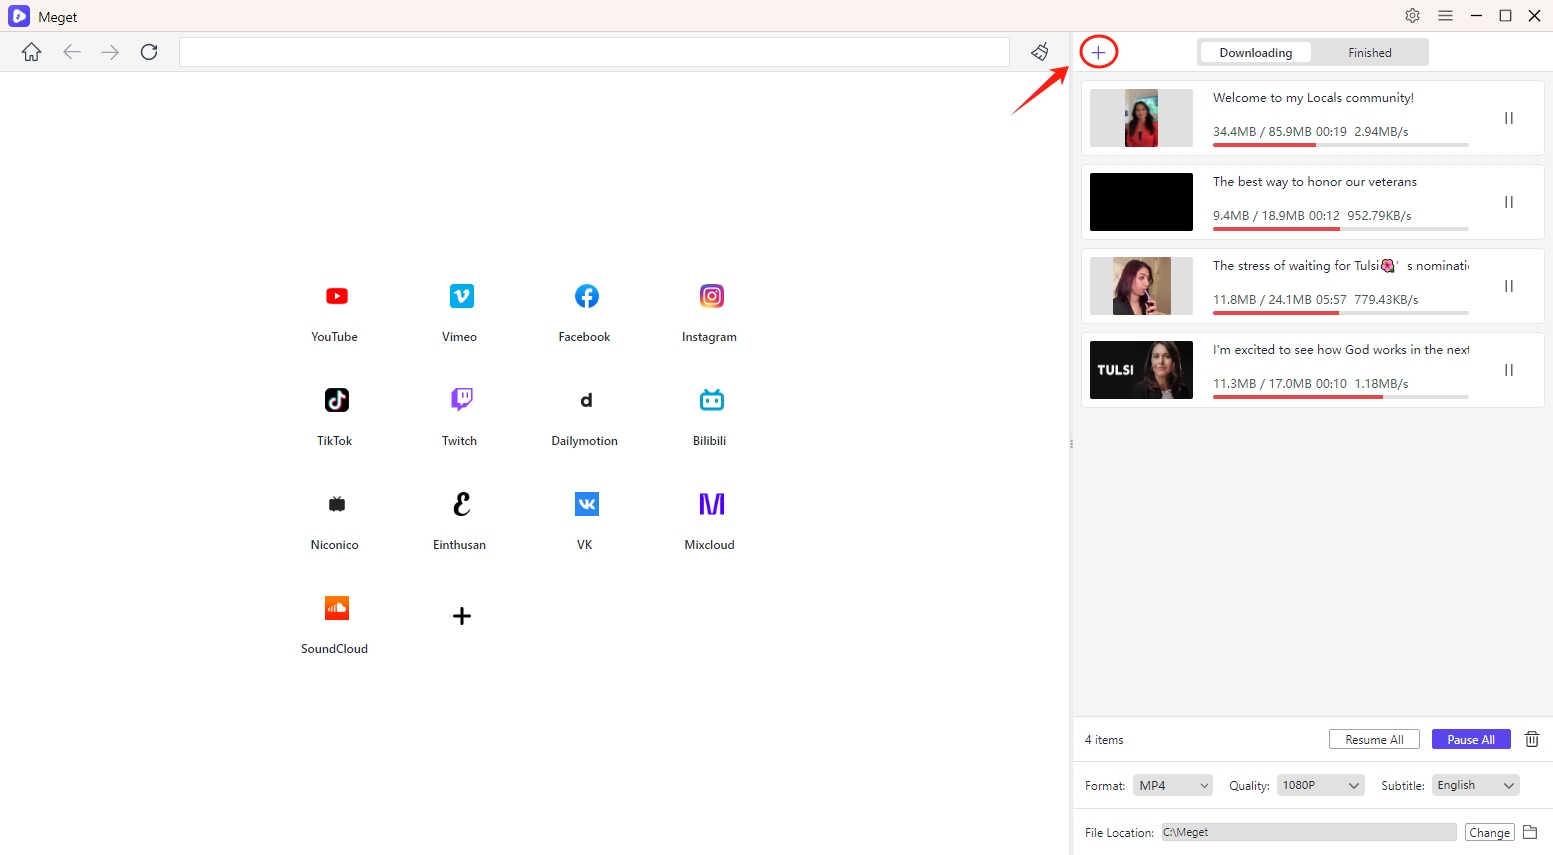This screenshot has height=855, width=1553.
Task: Go to the browser home page
Action: coord(32,52)
